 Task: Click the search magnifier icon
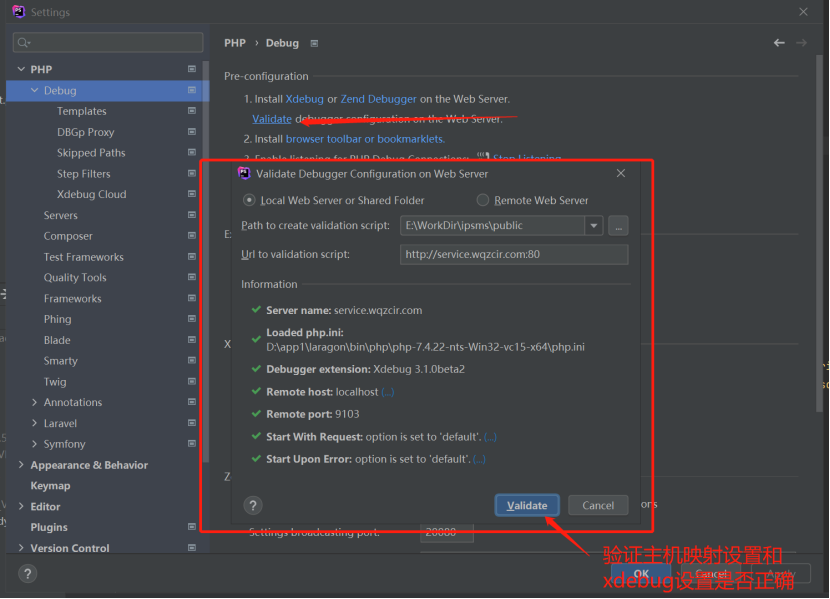coord(23,42)
